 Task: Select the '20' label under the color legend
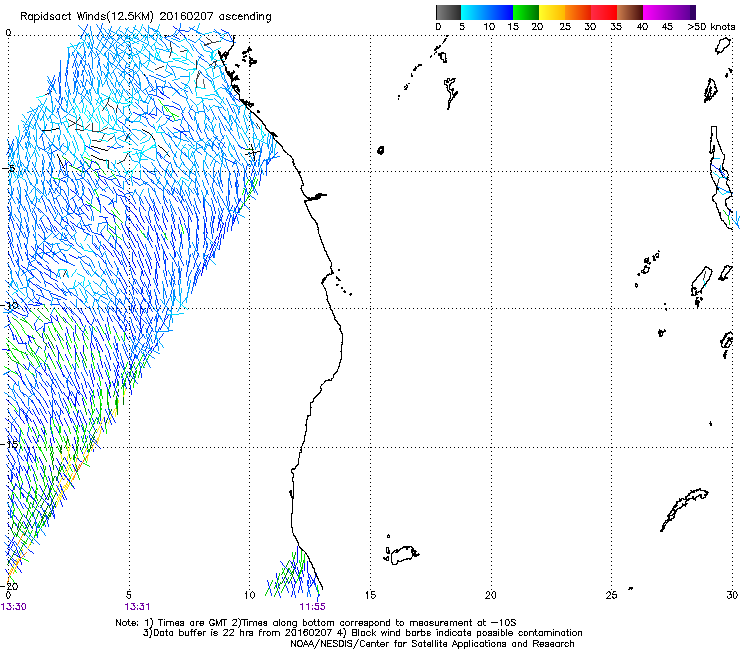[x=537, y=27]
